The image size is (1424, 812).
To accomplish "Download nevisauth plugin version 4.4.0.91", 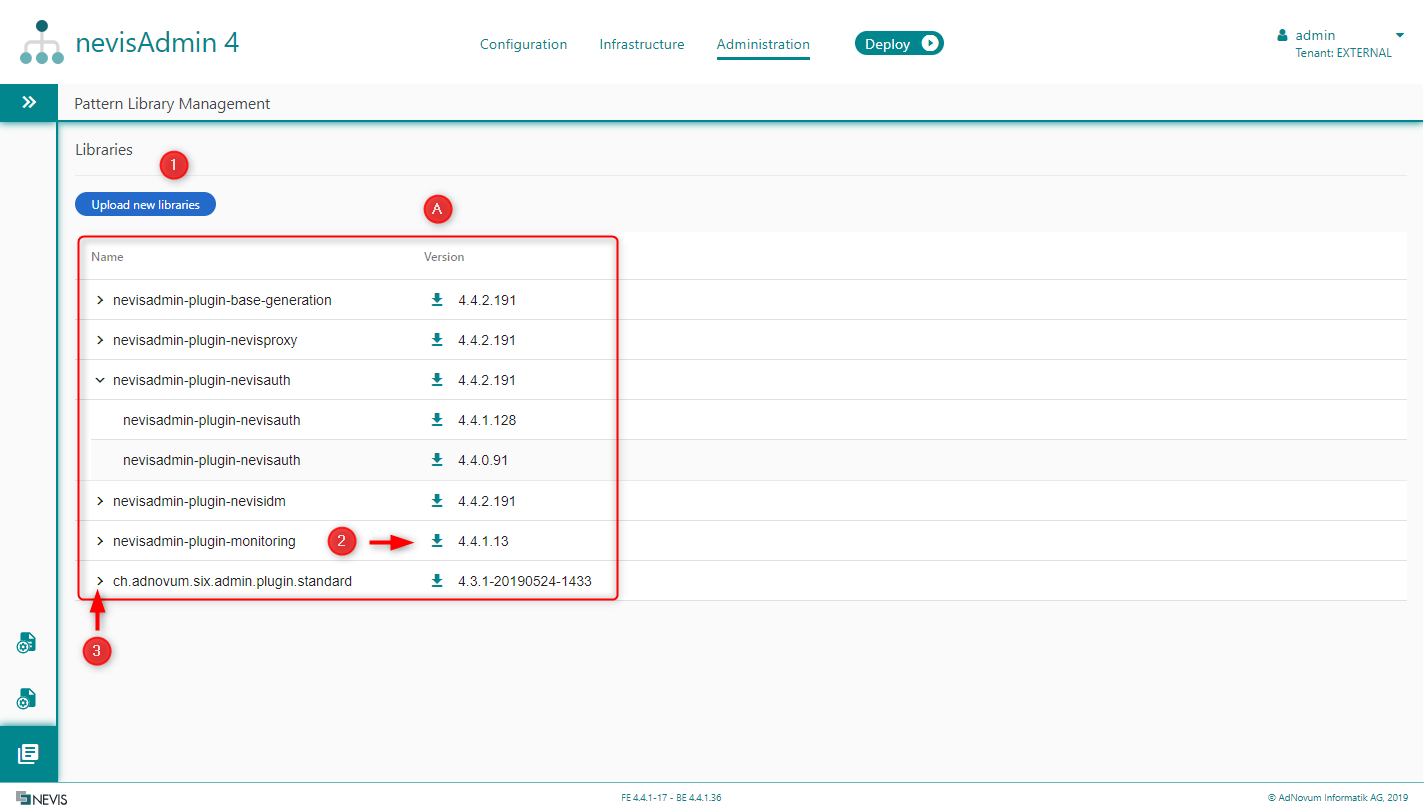I will pos(437,460).
